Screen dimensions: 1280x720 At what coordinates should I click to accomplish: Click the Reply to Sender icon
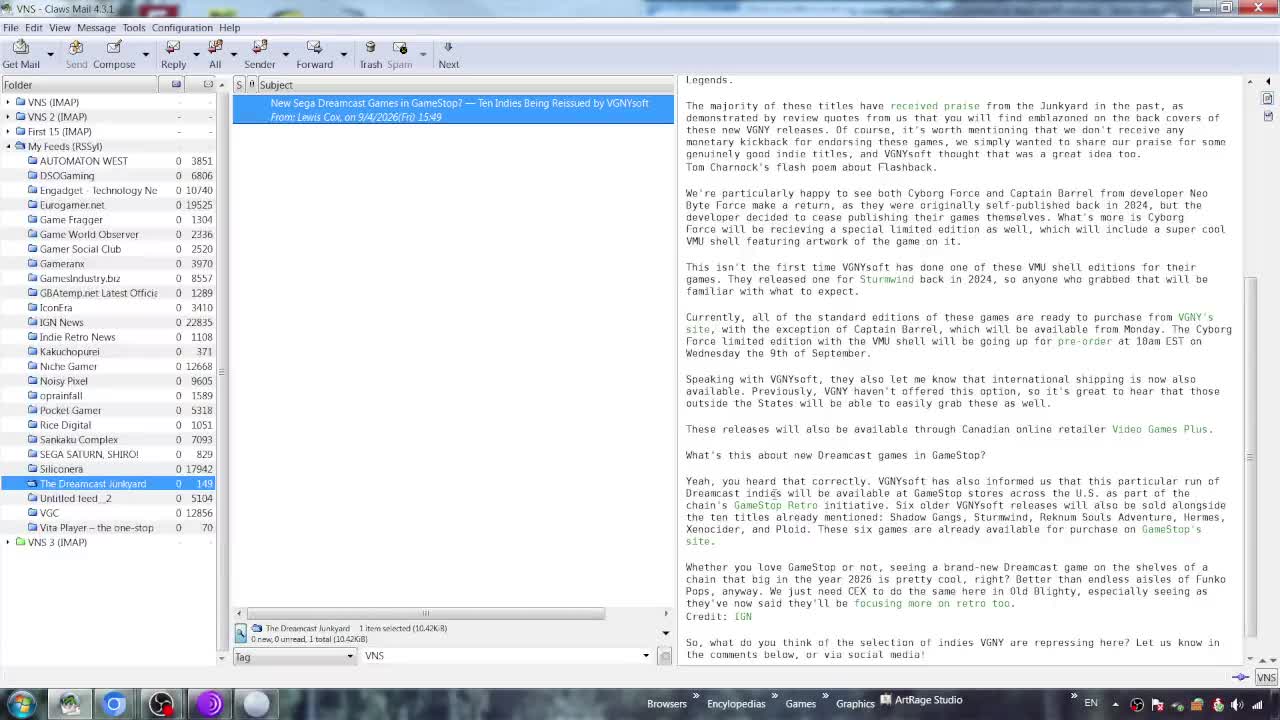pos(260,48)
